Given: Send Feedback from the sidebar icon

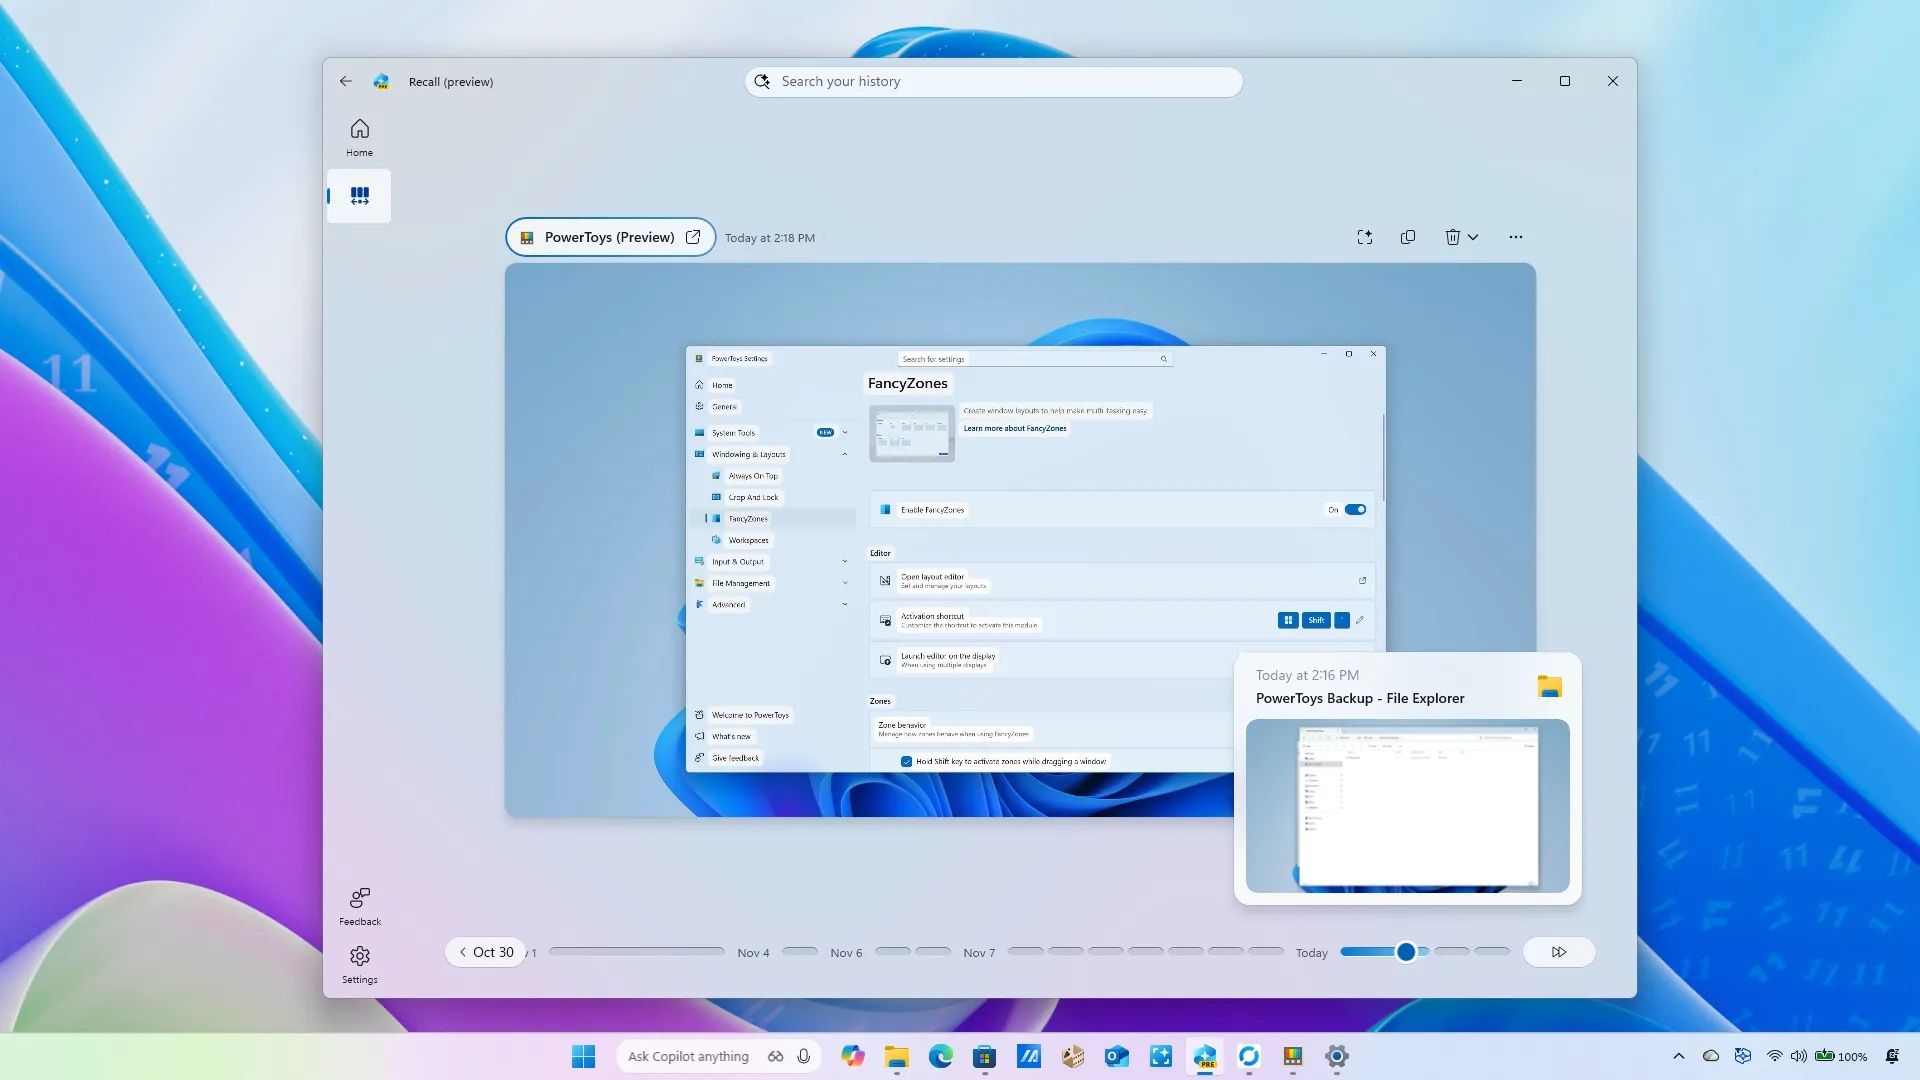Looking at the screenshot, I should pos(359,905).
